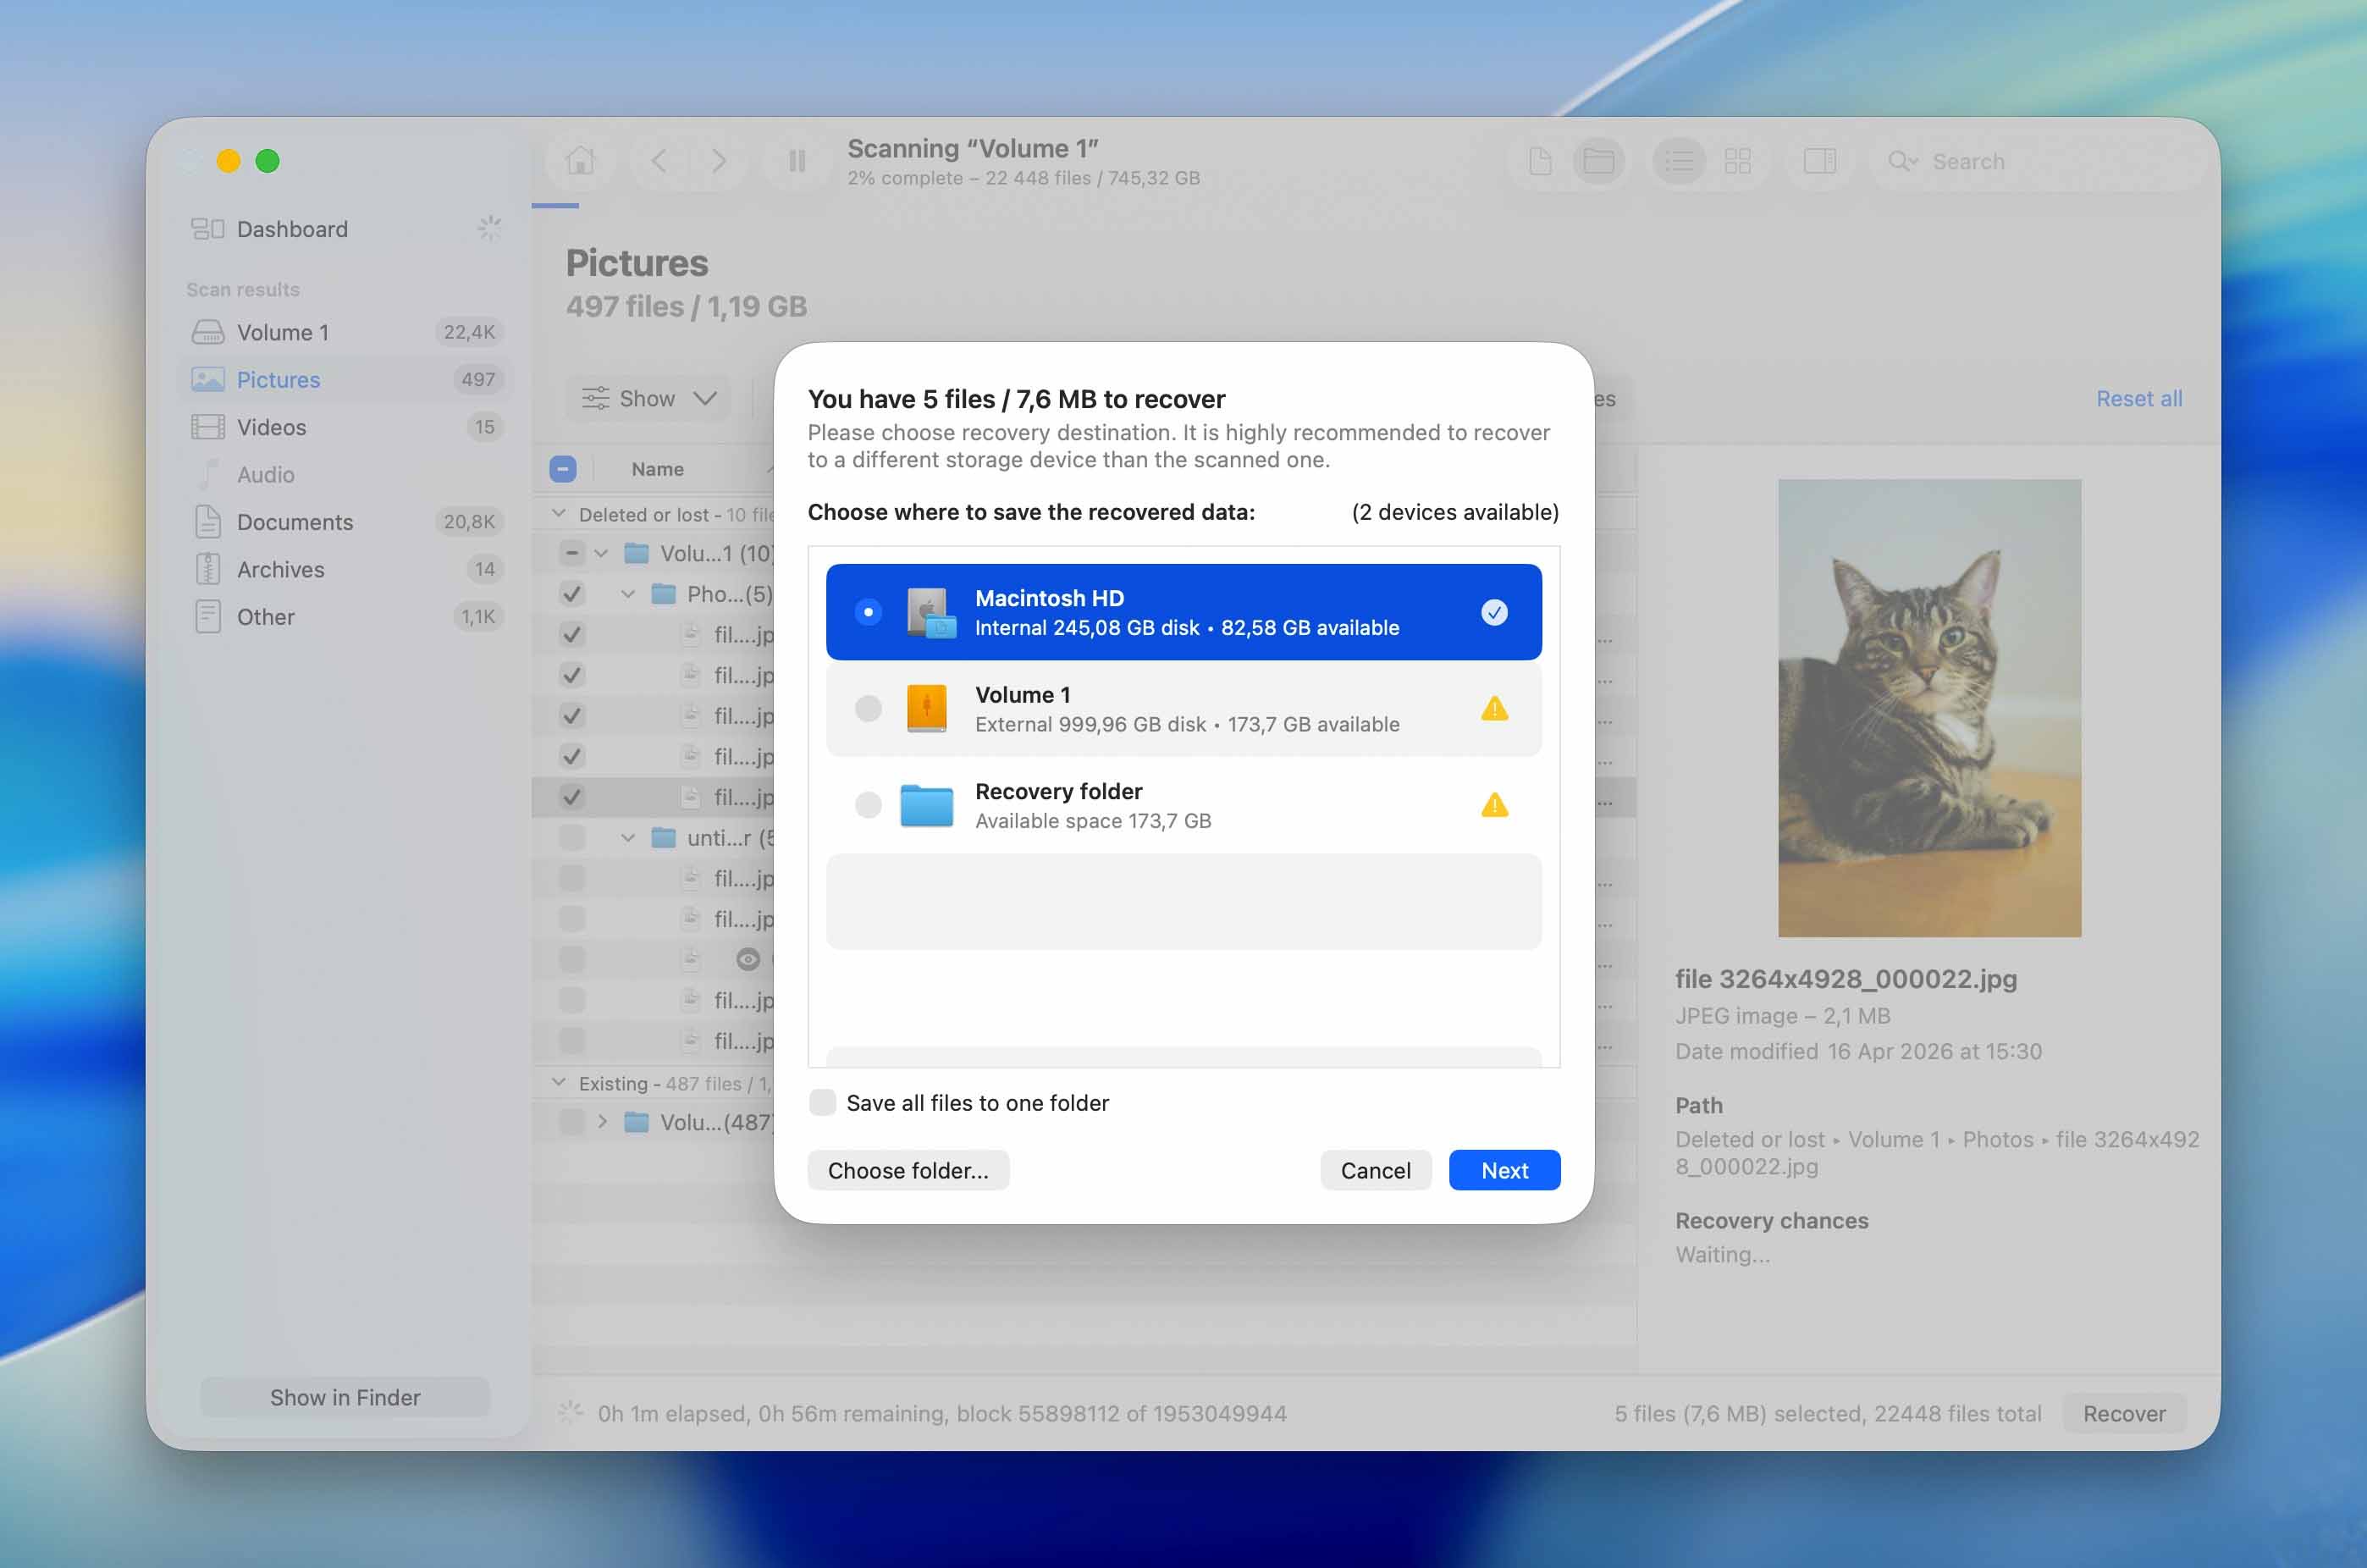
Task: Click the Dashboard loading spinner icon
Action: coord(489,228)
